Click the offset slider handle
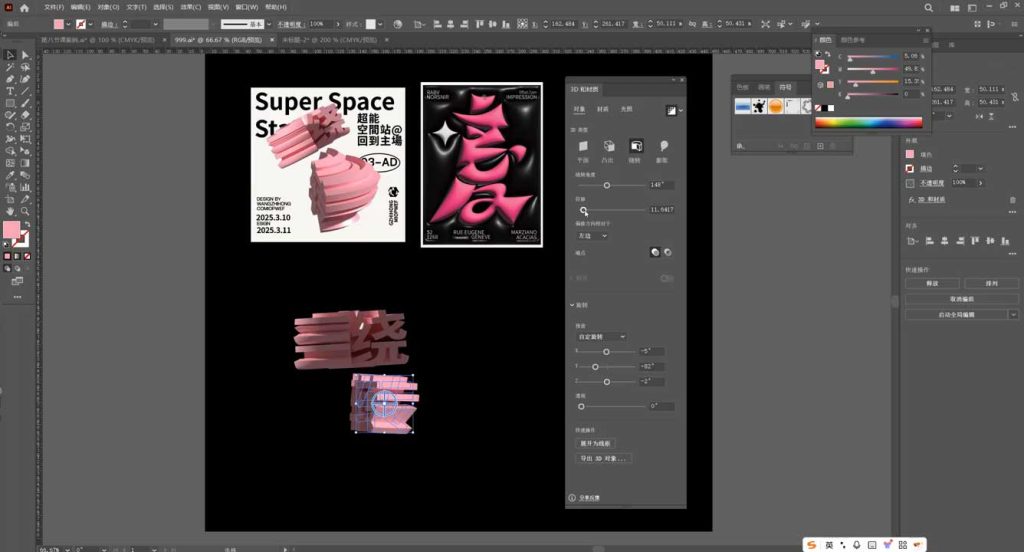This screenshot has width=1024, height=552. [583, 210]
